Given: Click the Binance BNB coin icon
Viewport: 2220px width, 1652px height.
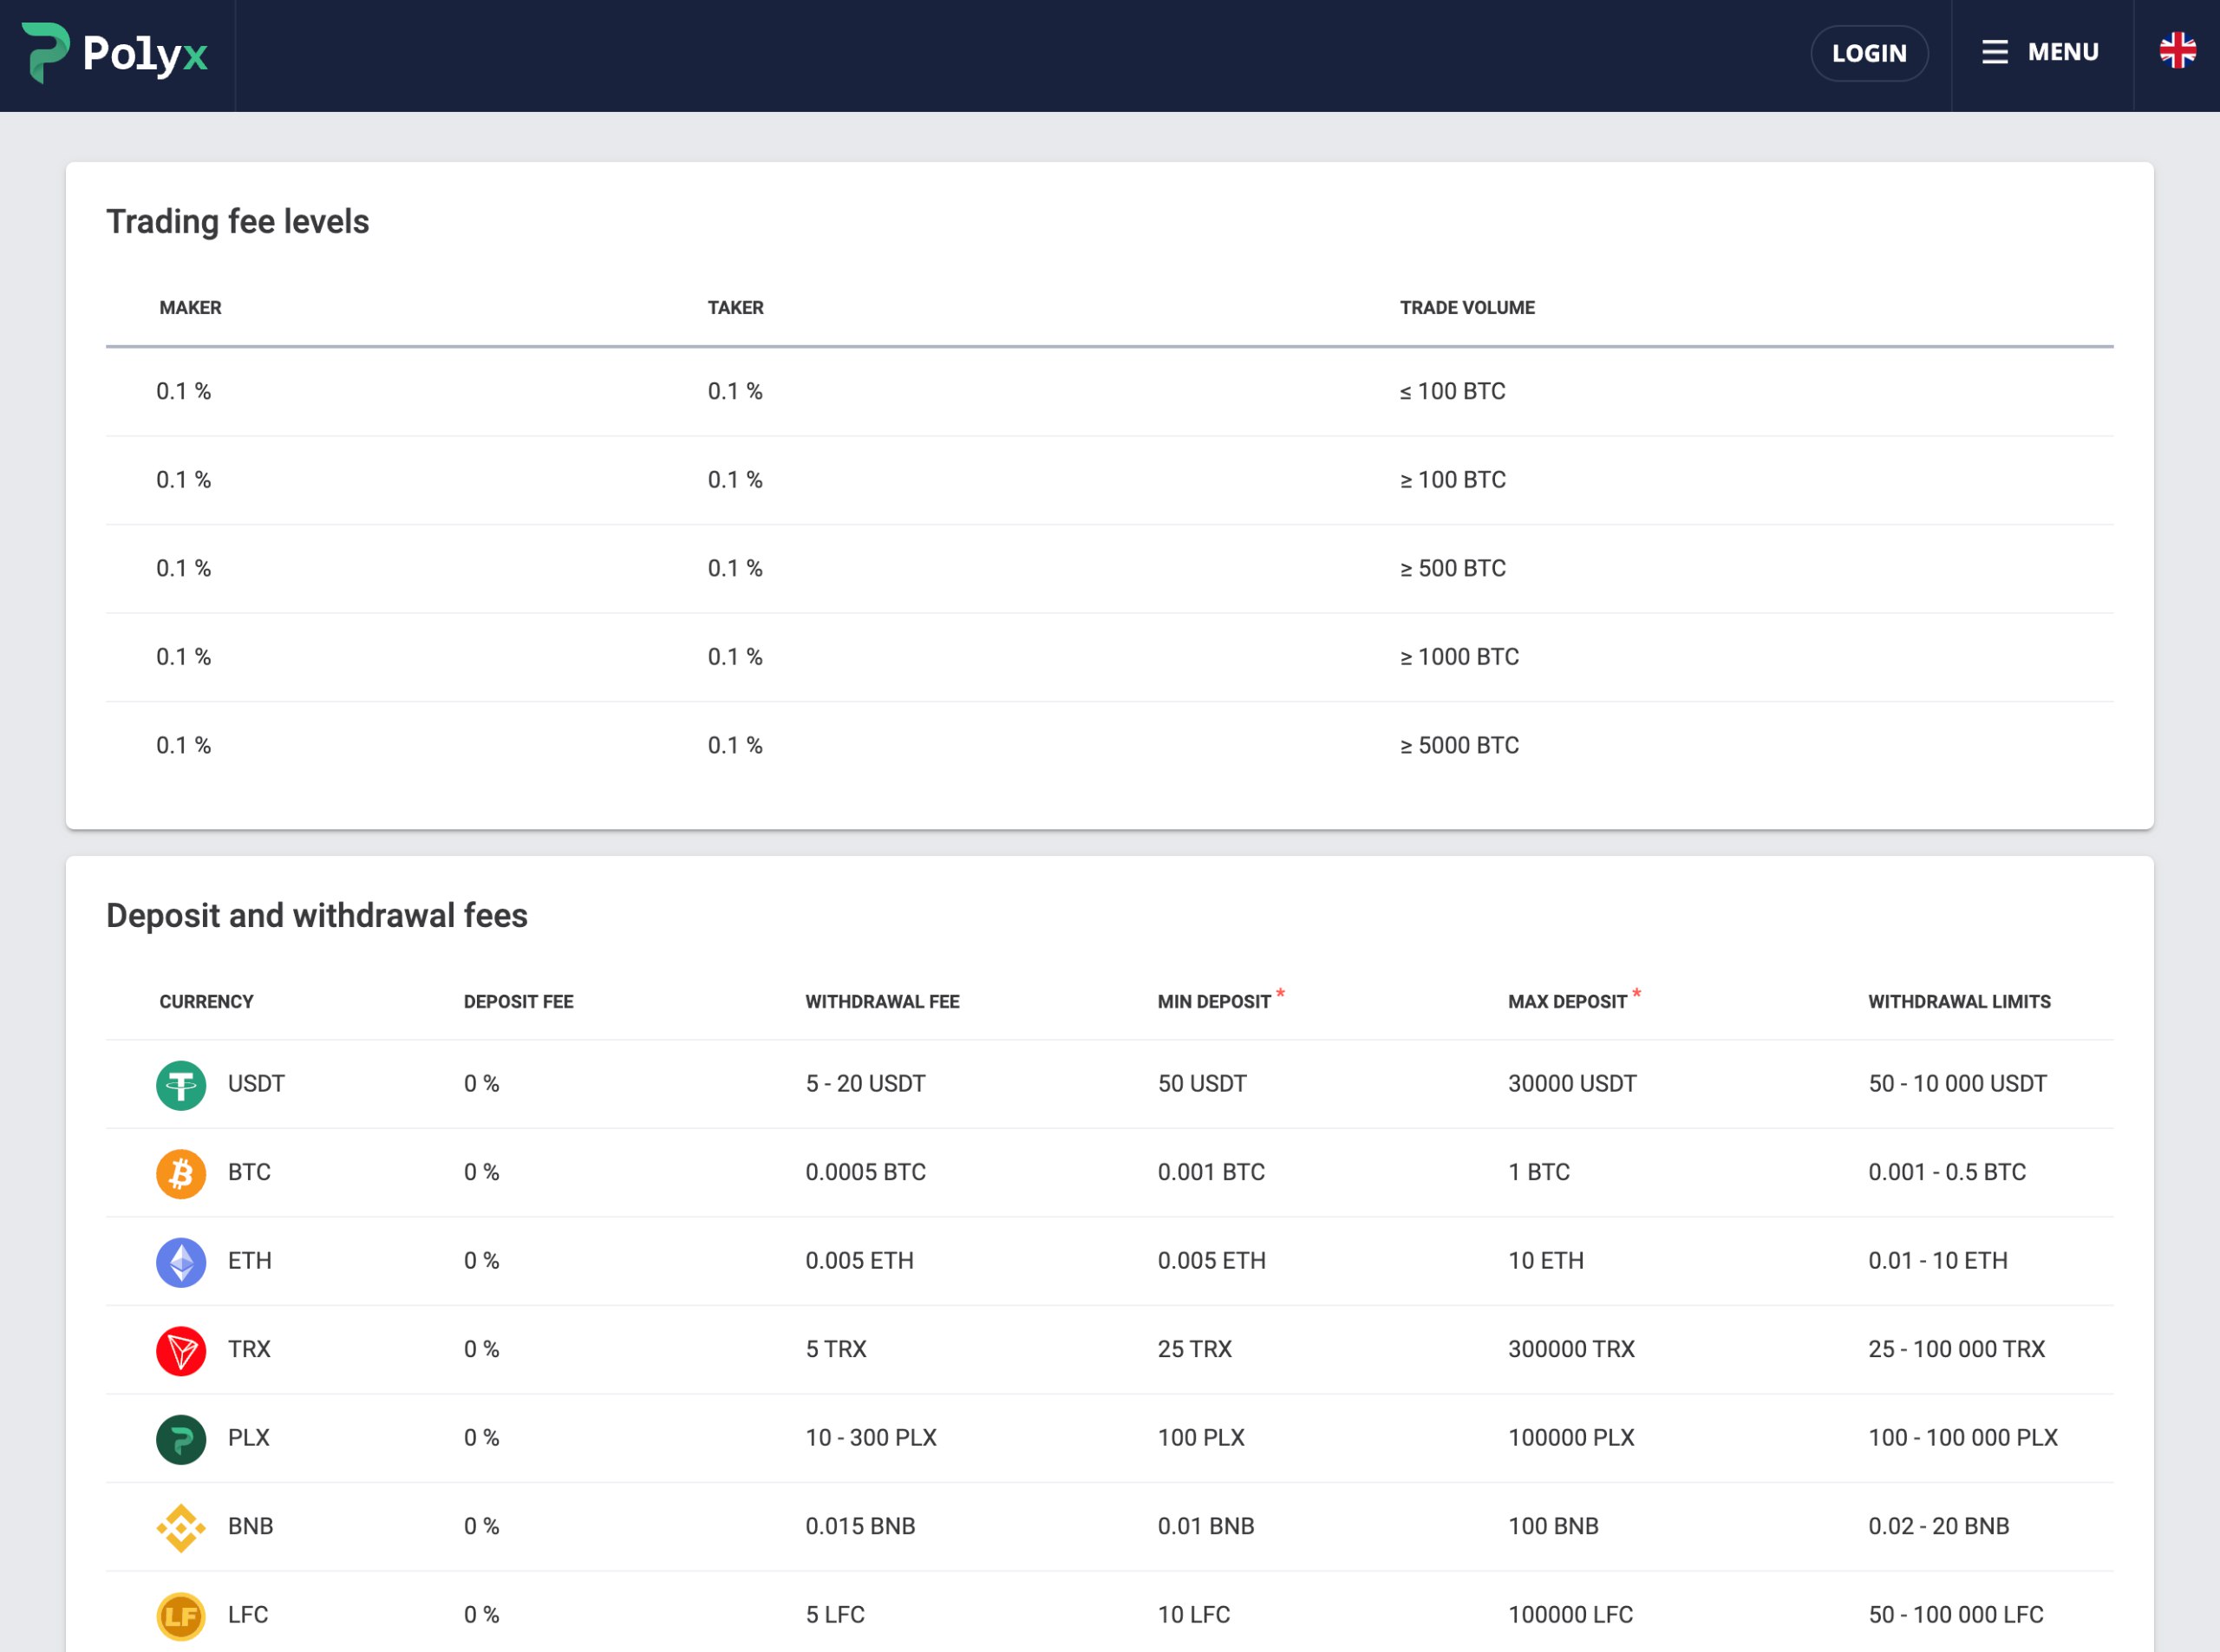Looking at the screenshot, I should (181, 1528).
